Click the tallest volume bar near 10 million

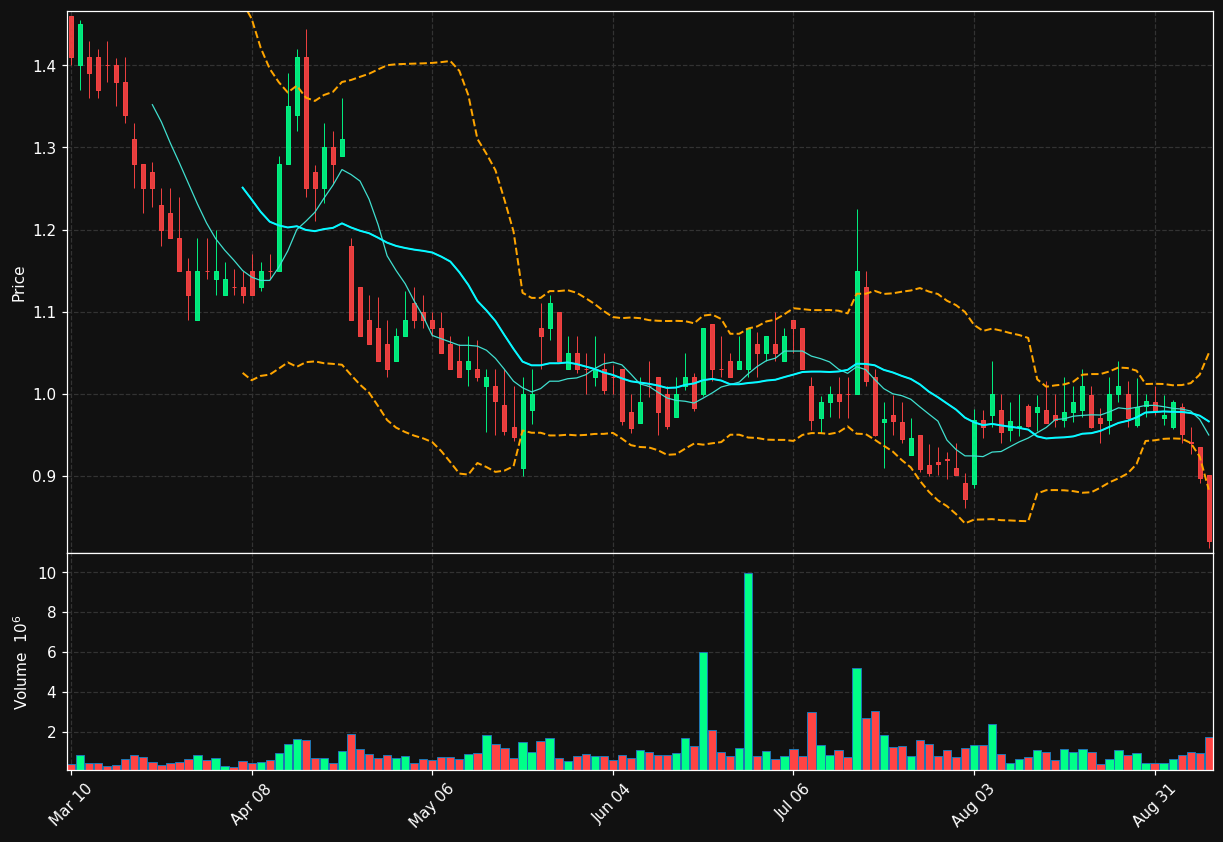pyautogui.click(x=748, y=671)
